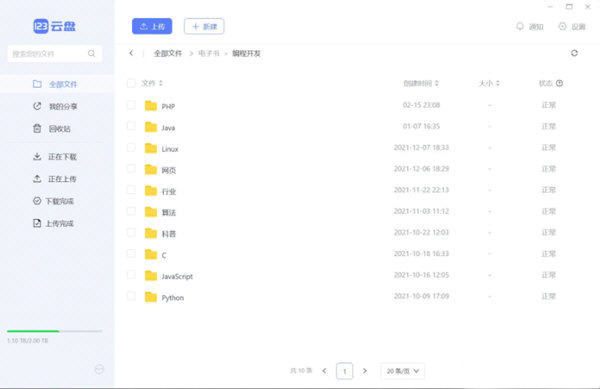This screenshot has width=600, height=389.
Task: Click the search file input field
Action: pos(55,54)
